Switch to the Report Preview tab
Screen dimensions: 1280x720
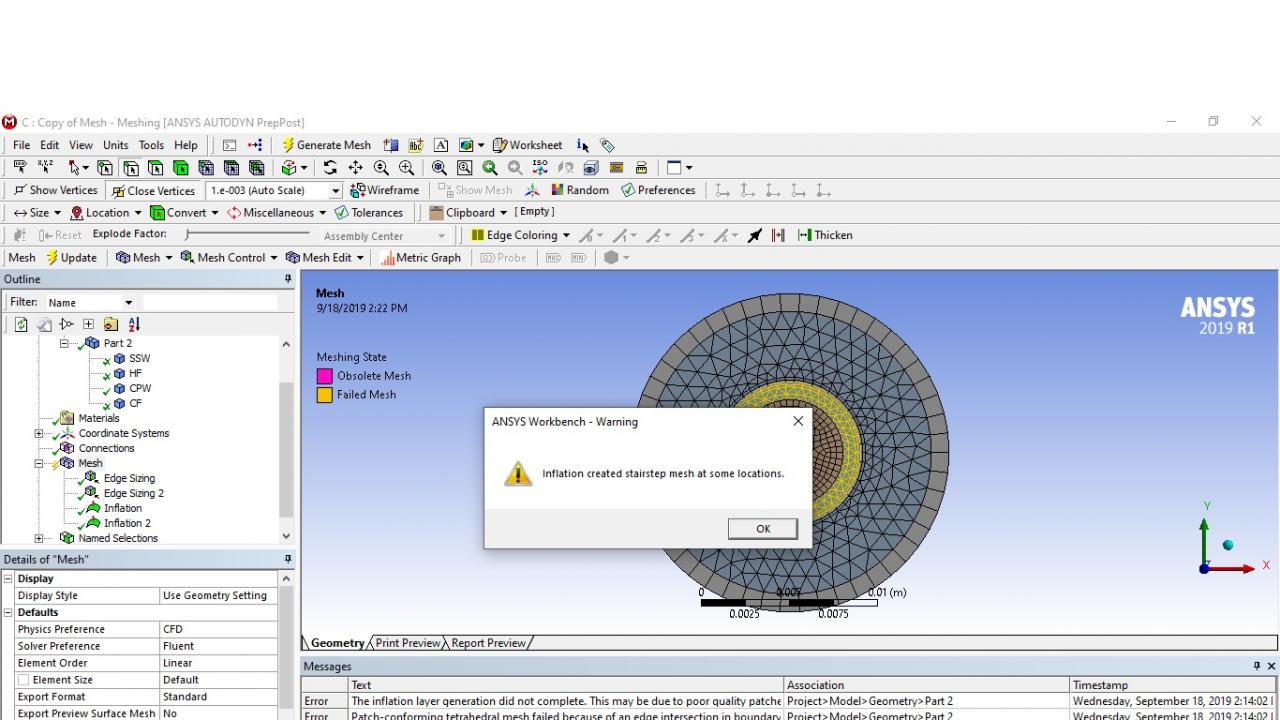[488, 643]
